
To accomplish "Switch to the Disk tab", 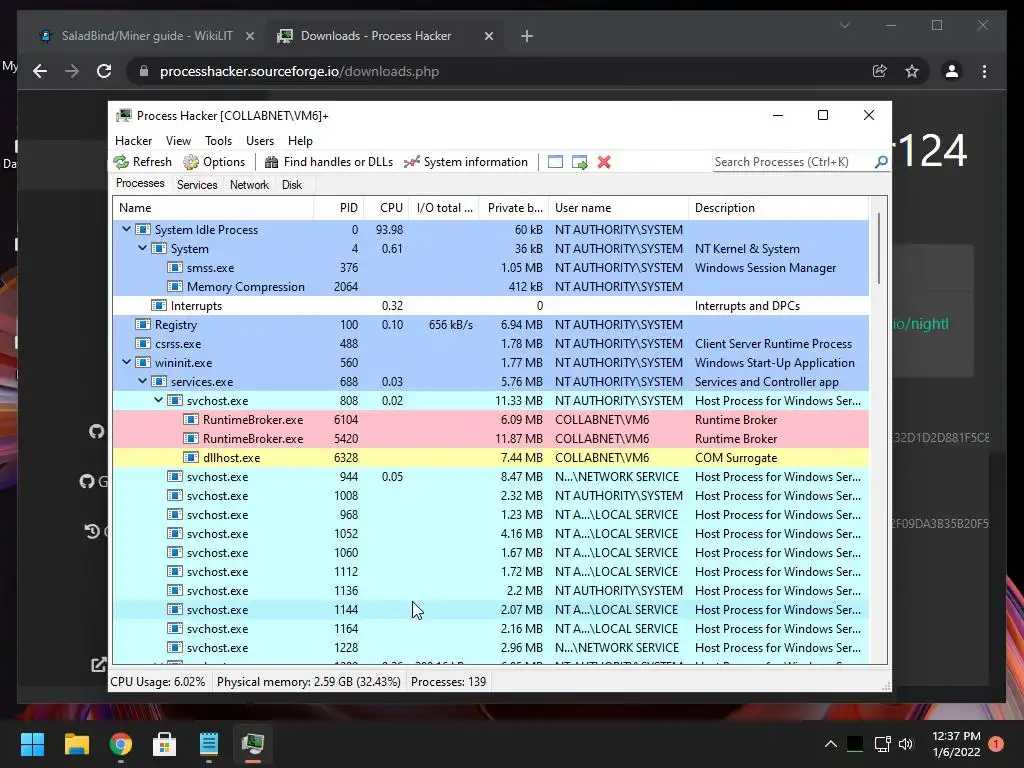I will [x=292, y=185].
